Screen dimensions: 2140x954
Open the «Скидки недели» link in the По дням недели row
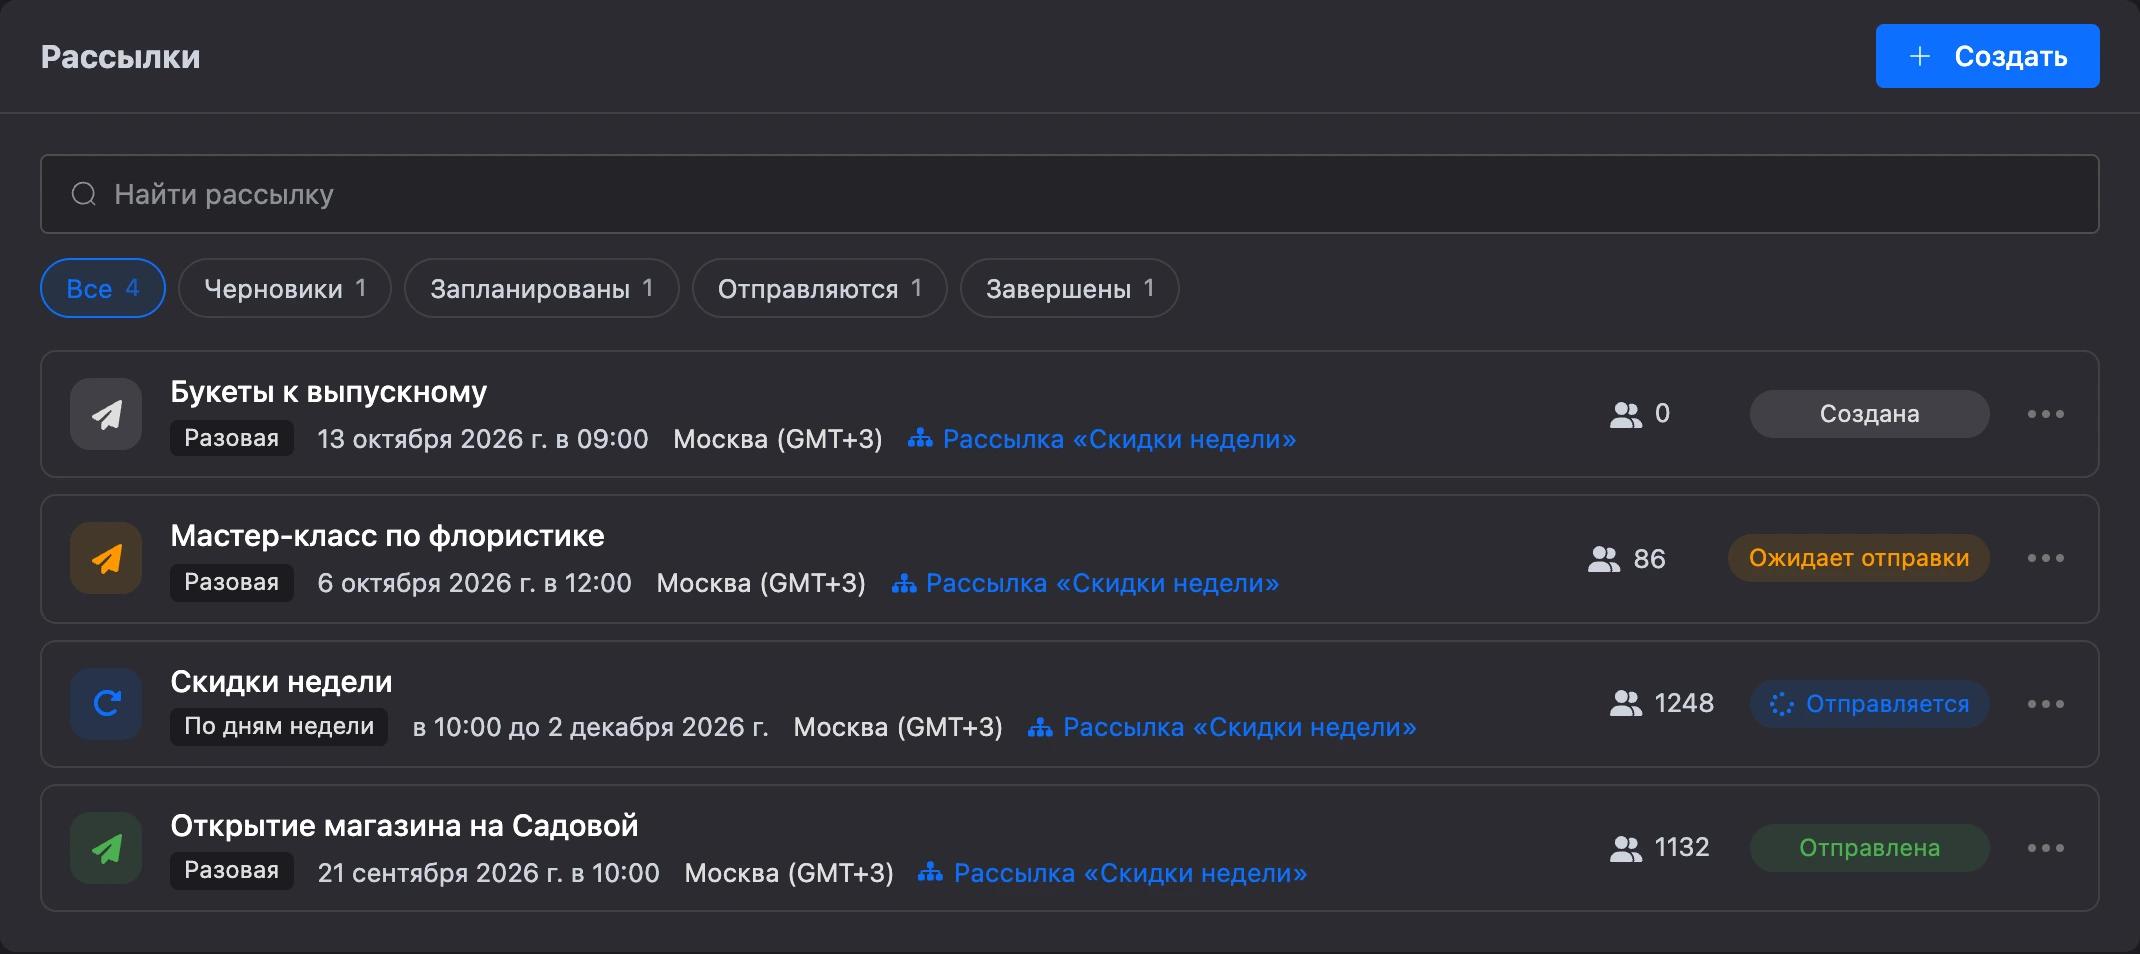1239,727
